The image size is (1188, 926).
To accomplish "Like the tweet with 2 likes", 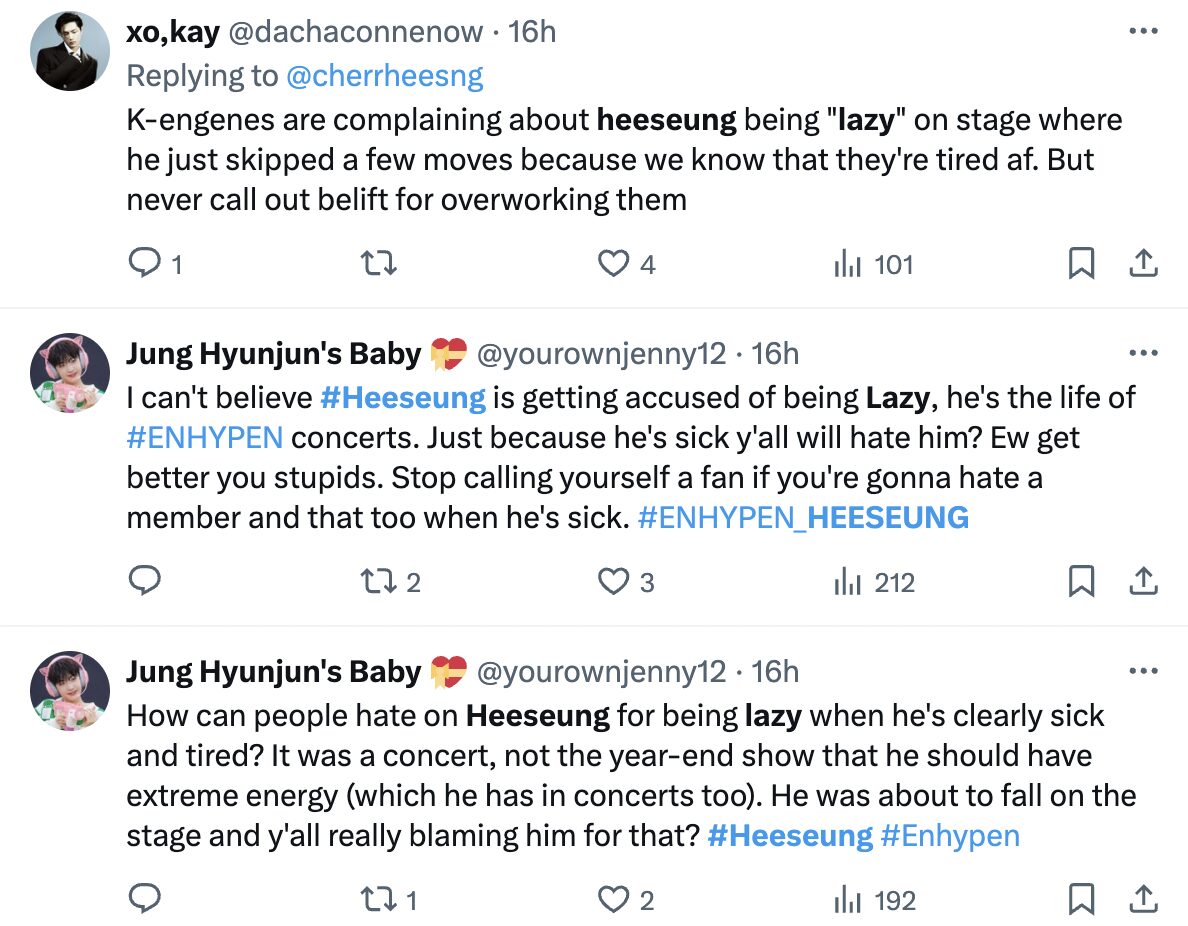I will click(613, 900).
